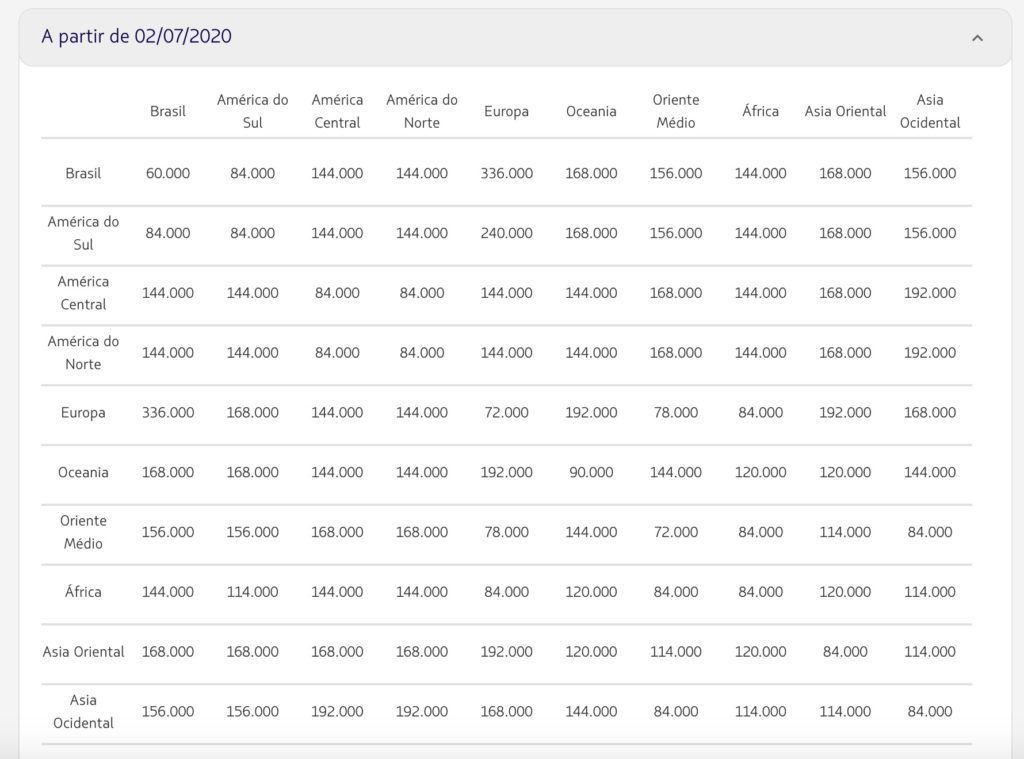Image resolution: width=1024 pixels, height=759 pixels.
Task: Click the 'Oceania' row label
Action: pyautogui.click(x=83, y=472)
